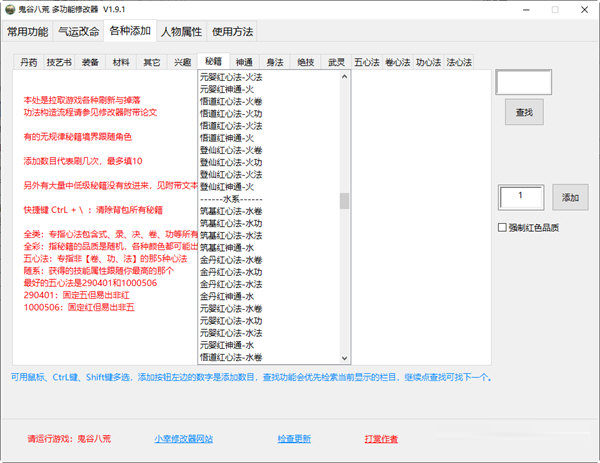The width and height of the screenshot is (600, 463).
Task: Open the 五心法 sub-tab
Action: click(367, 62)
